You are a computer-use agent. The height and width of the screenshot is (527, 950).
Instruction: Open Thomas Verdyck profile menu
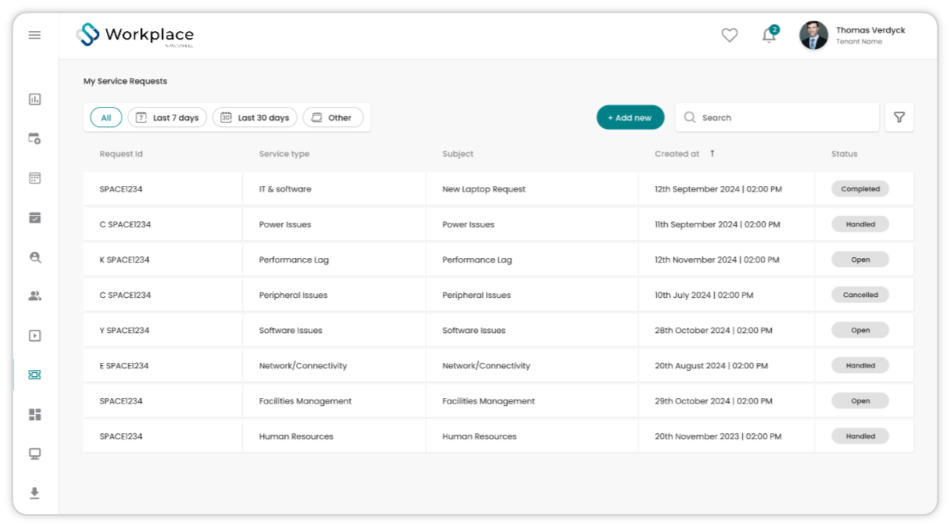[852, 35]
